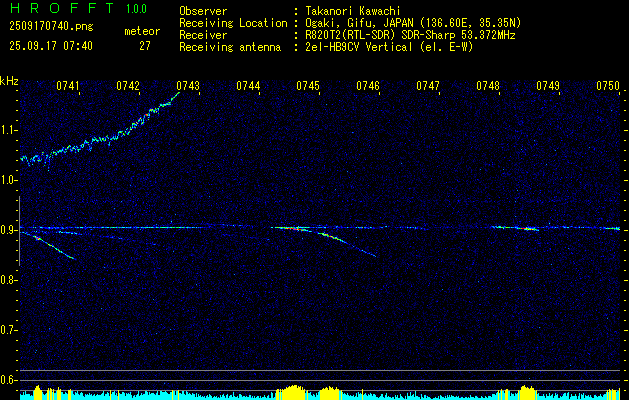
Task: Click the descending echo before 0741
Action: click(54, 248)
